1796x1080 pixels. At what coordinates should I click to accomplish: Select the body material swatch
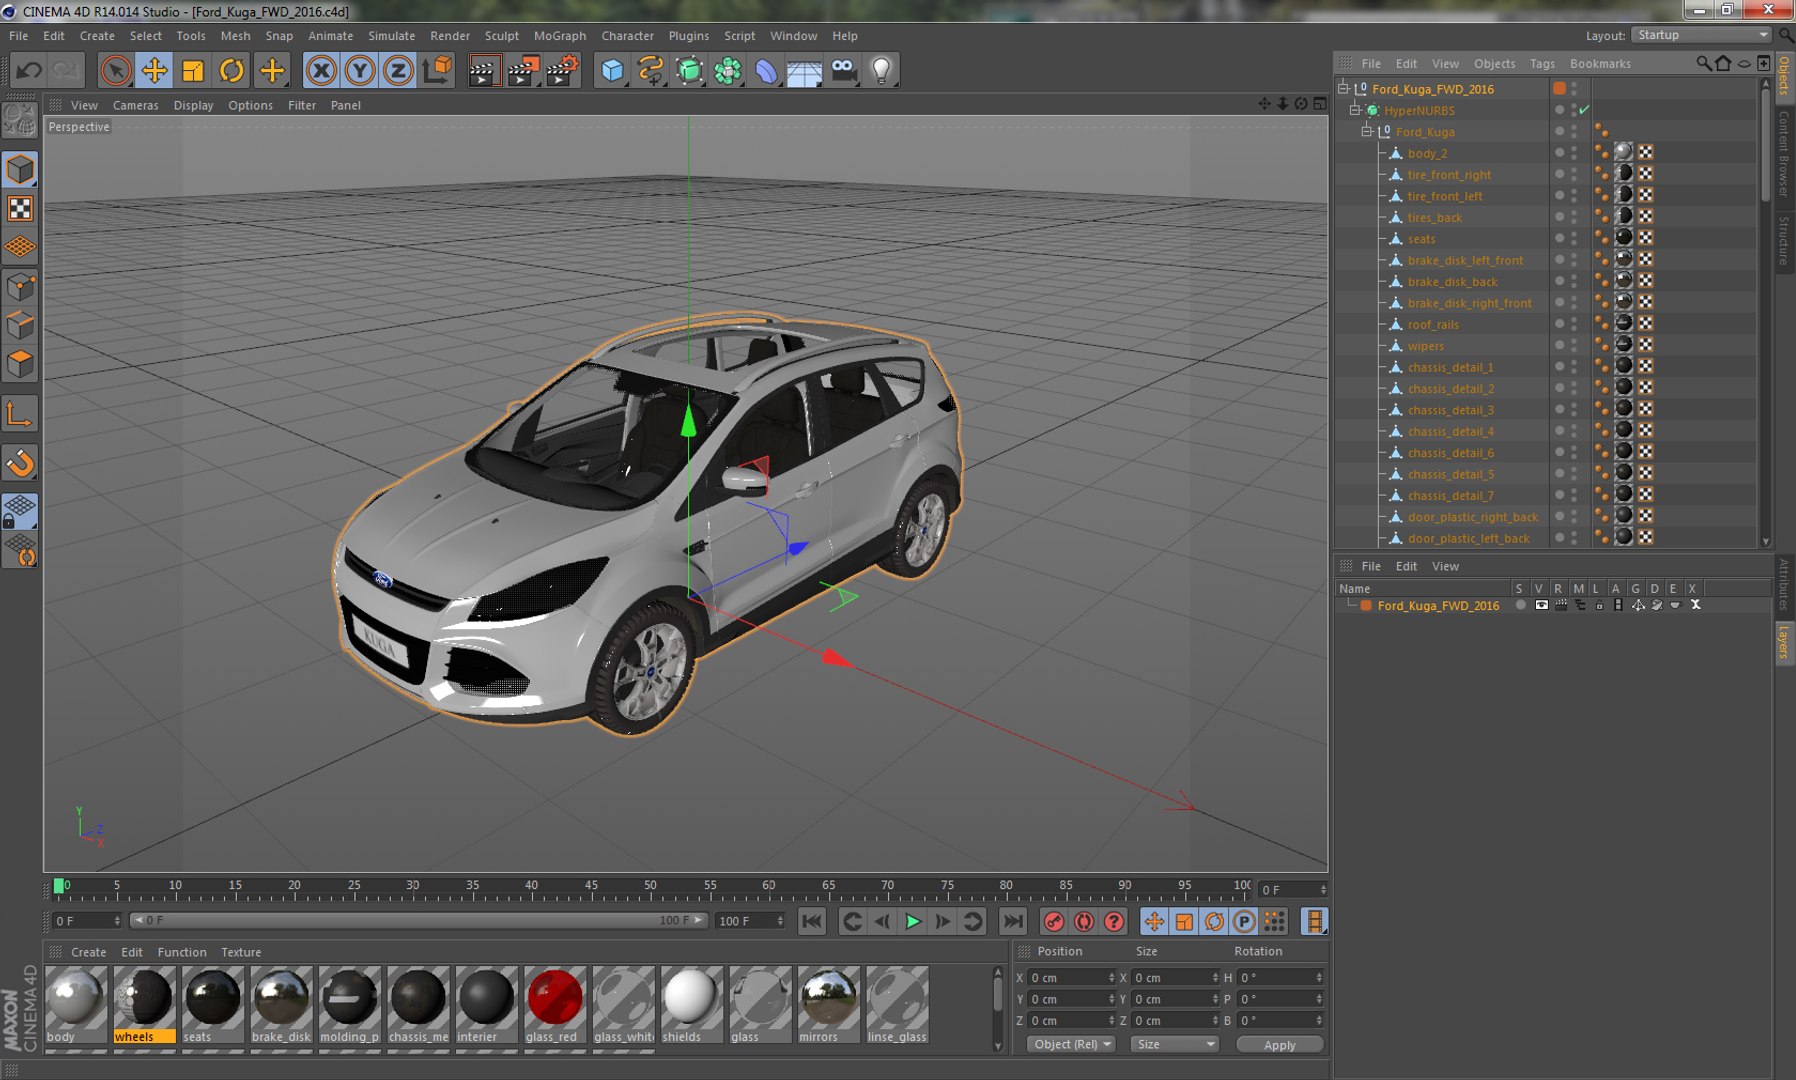tap(75, 1005)
